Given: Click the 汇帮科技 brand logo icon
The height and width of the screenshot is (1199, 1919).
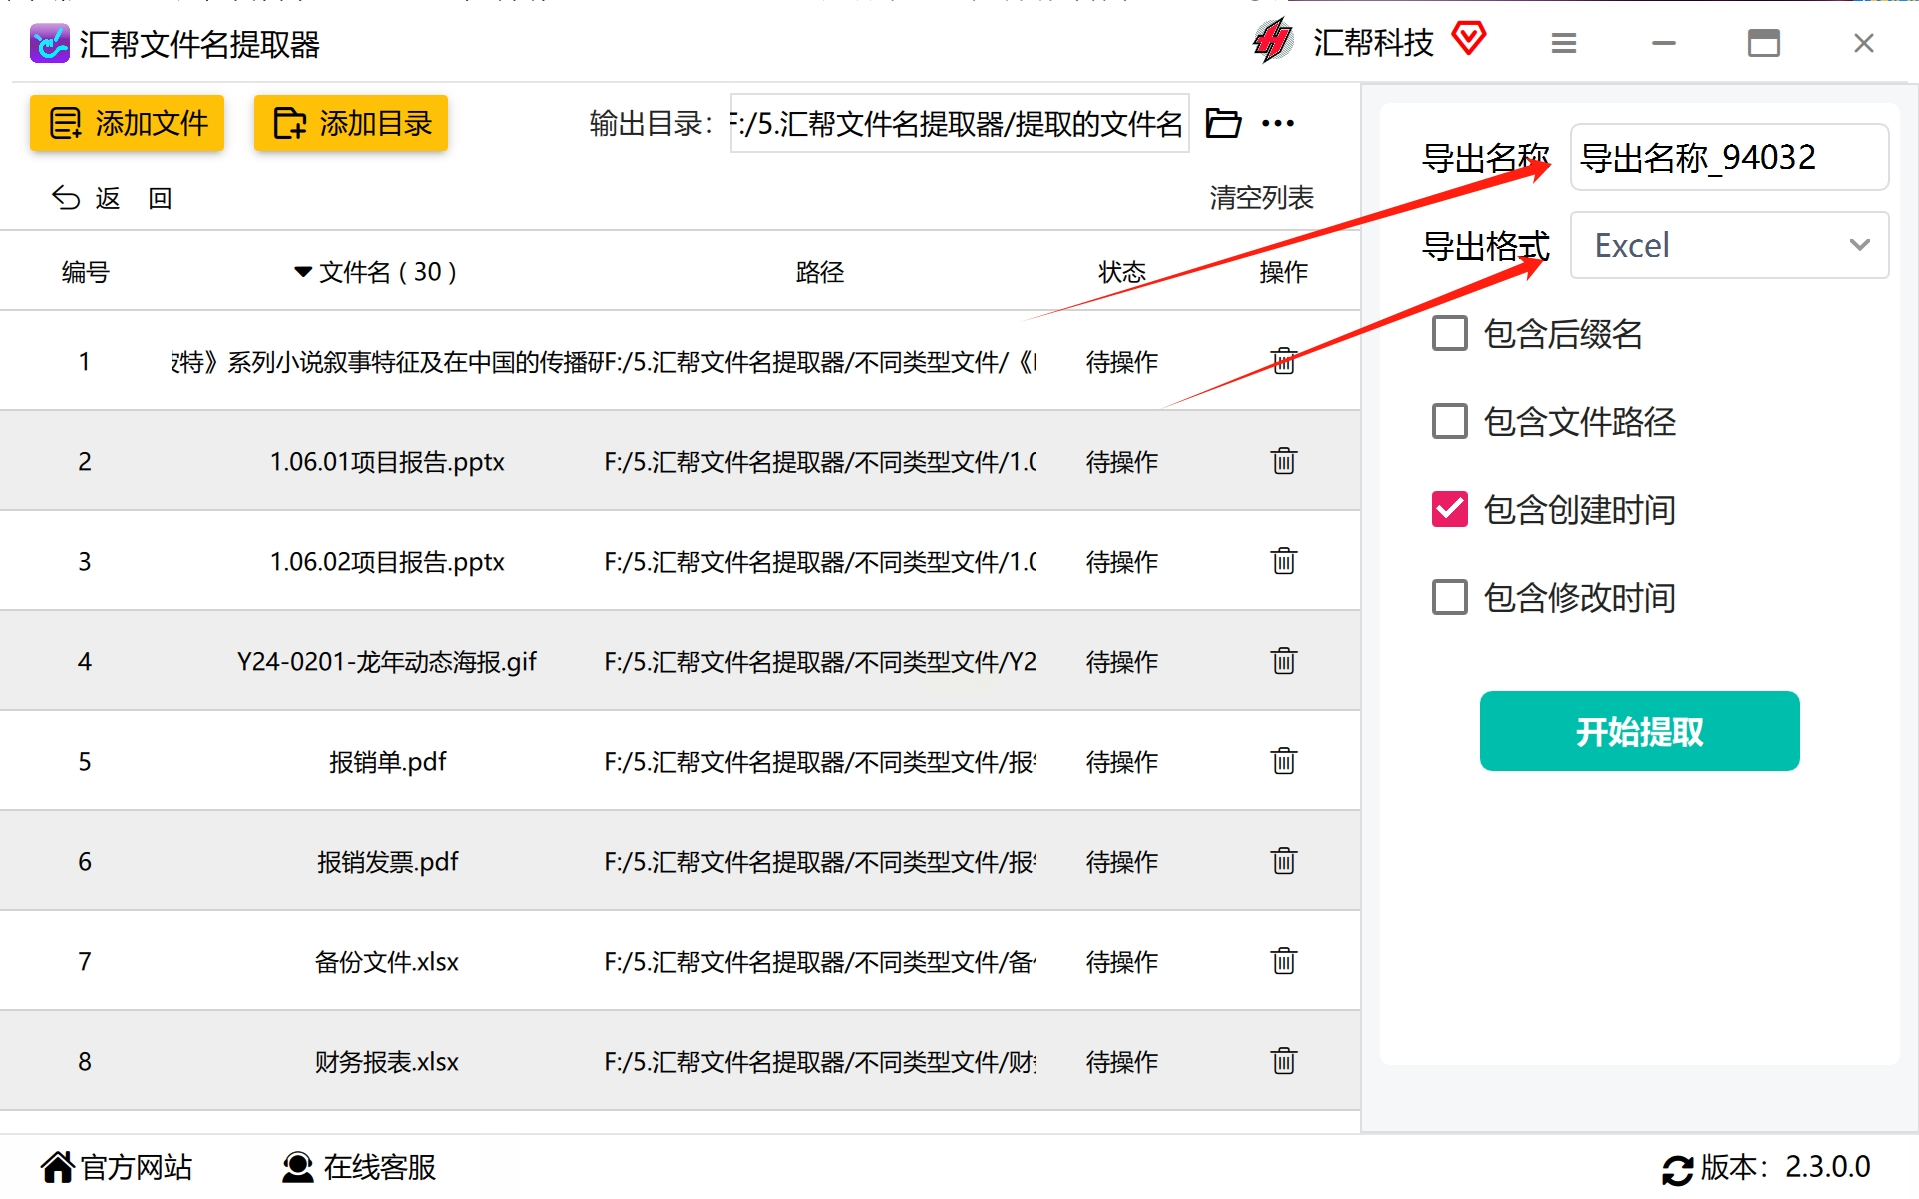Looking at the screenshot, I should pos(1273,41).
